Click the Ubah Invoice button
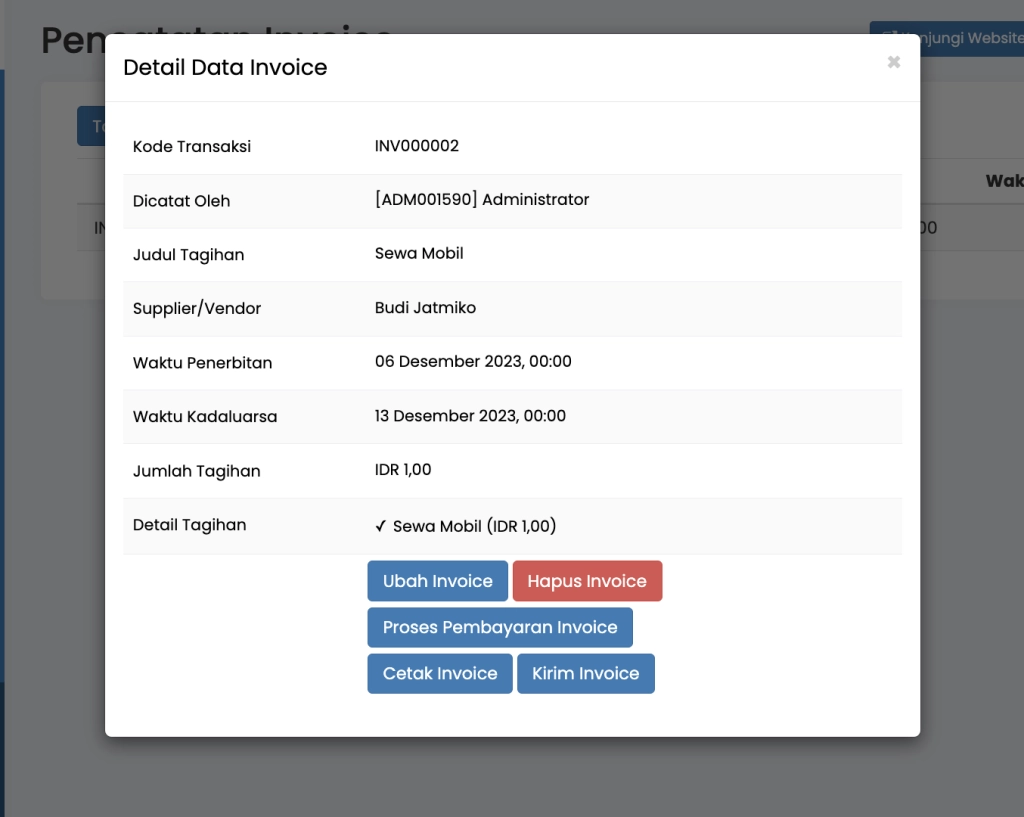This screenshot has width=1024, height=817. pos(437,581)
